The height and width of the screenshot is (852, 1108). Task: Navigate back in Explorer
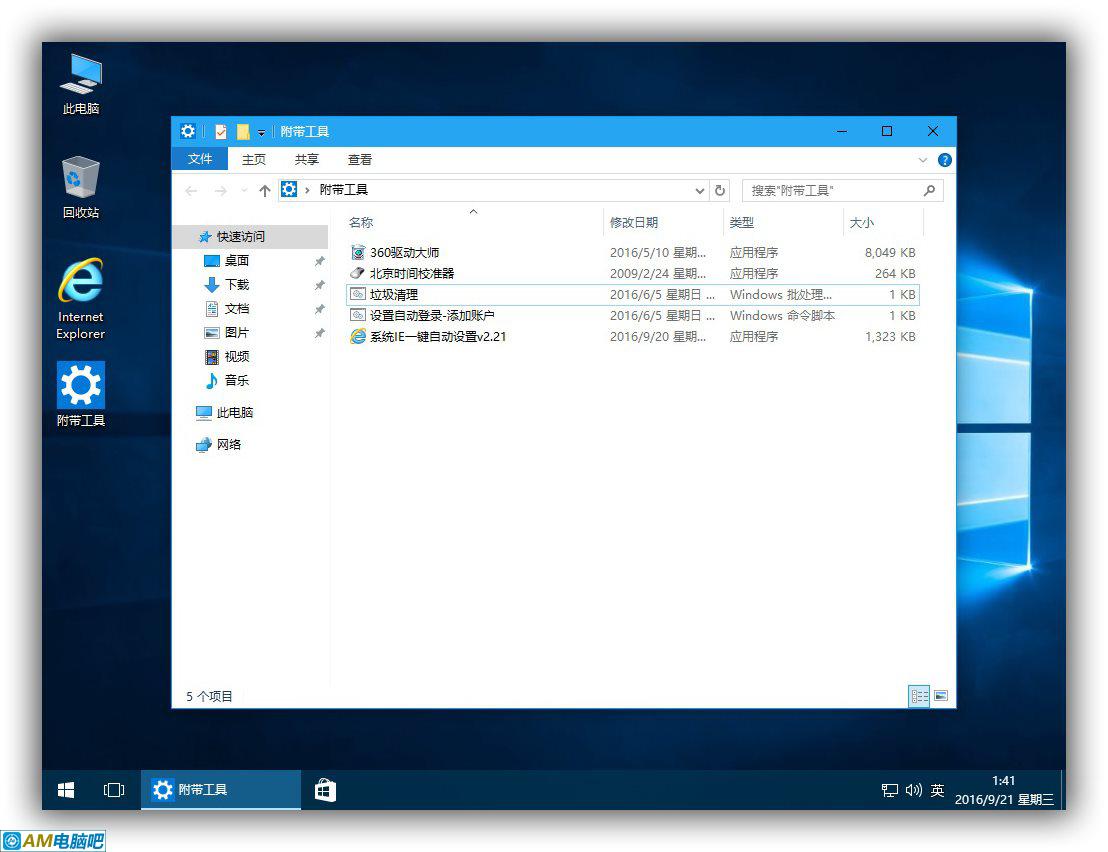tap(191, 190)
